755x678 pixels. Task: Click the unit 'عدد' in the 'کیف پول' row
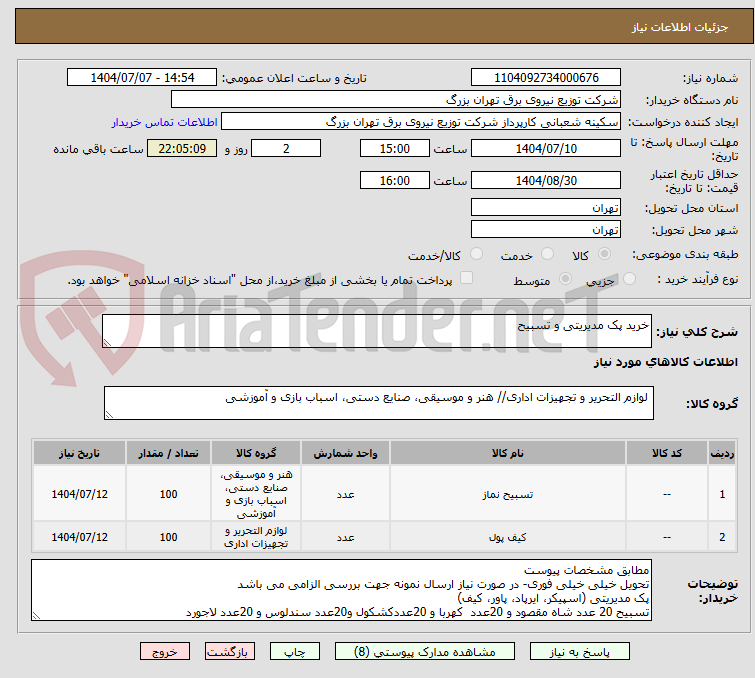[345, 537]
